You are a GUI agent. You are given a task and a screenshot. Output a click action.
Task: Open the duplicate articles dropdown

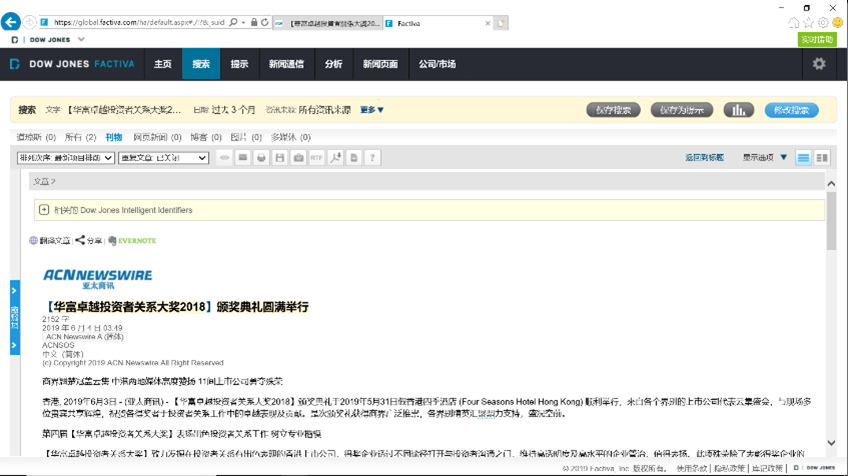pos(163,157)
